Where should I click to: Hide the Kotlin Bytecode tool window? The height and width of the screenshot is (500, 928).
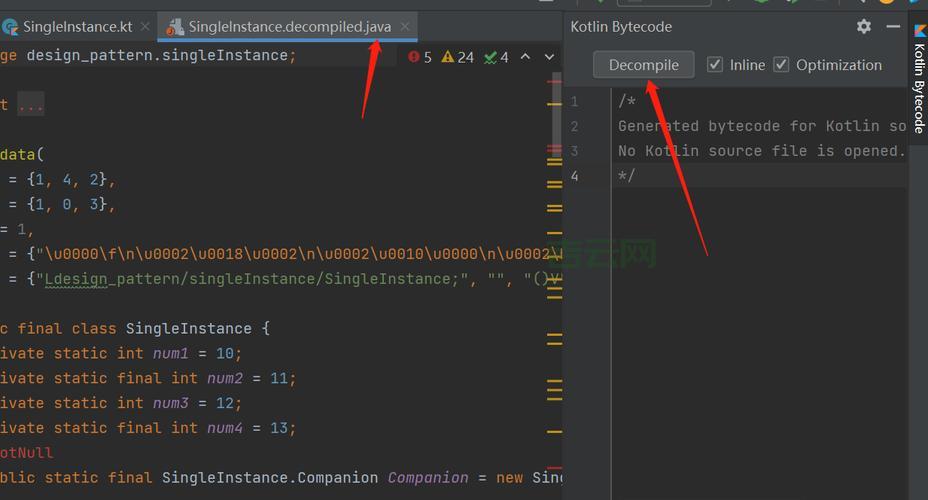[893, 27]
